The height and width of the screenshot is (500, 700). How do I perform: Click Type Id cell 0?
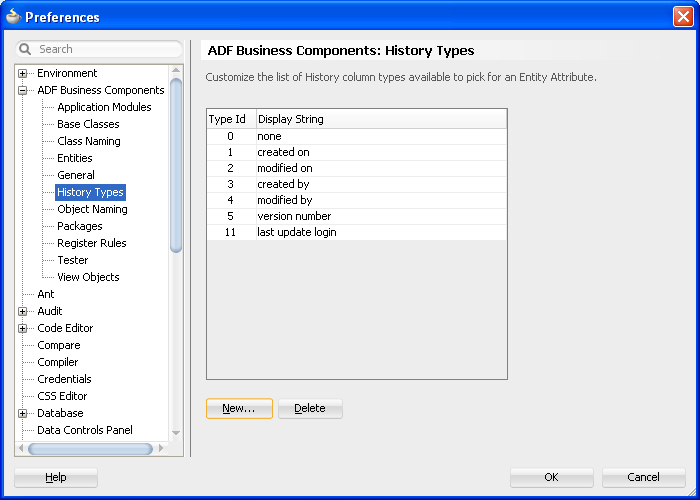(230, 136)
